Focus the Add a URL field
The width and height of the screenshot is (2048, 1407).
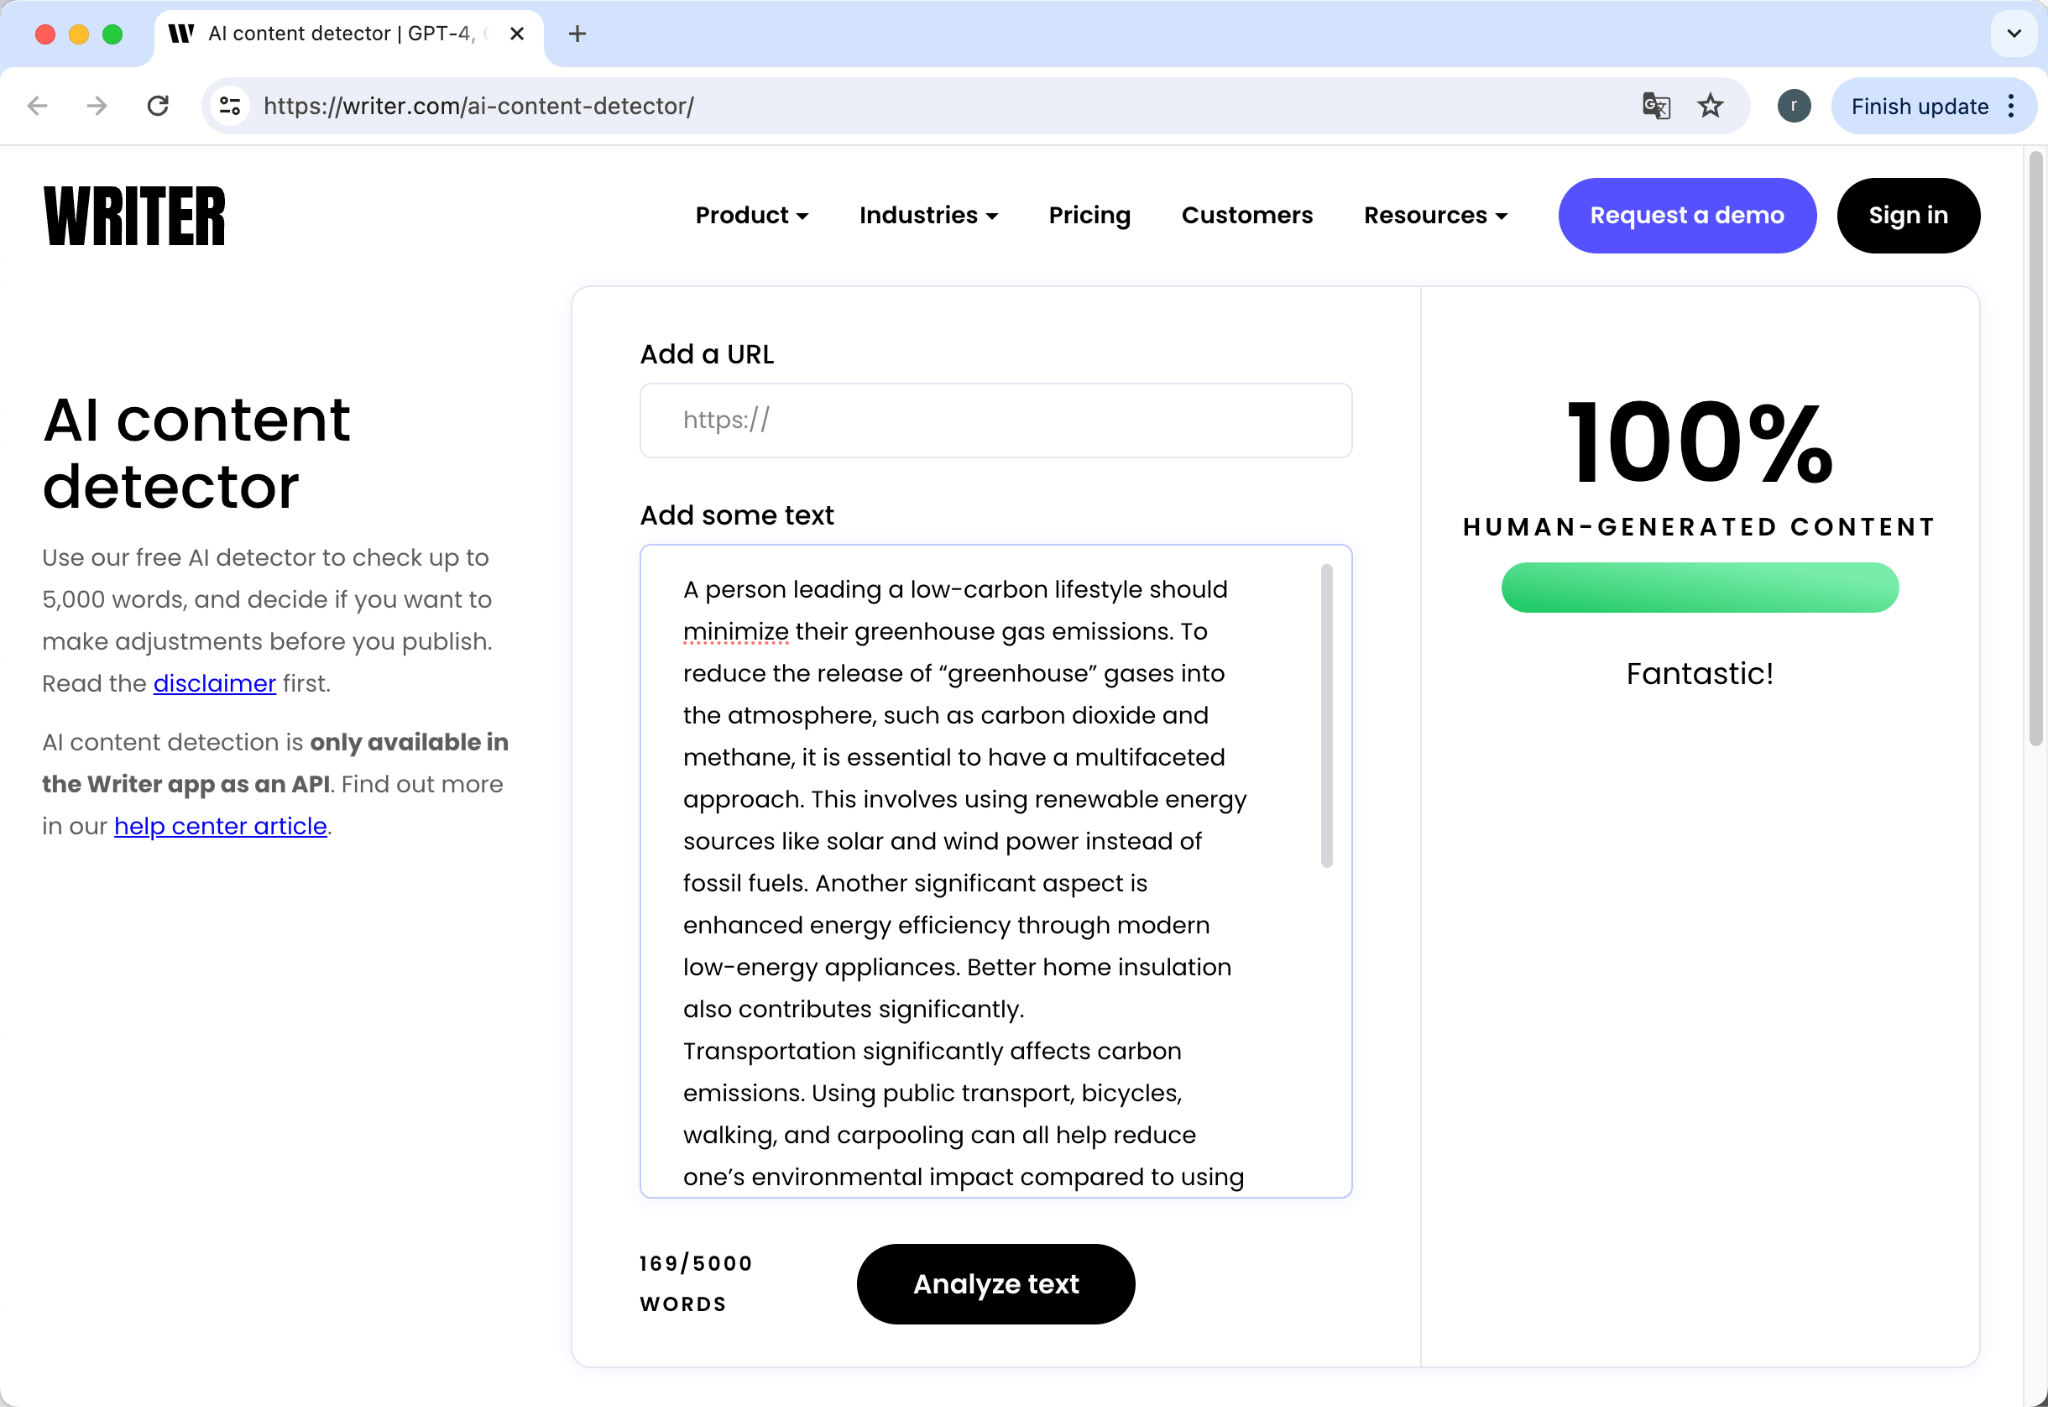(996, 420)
